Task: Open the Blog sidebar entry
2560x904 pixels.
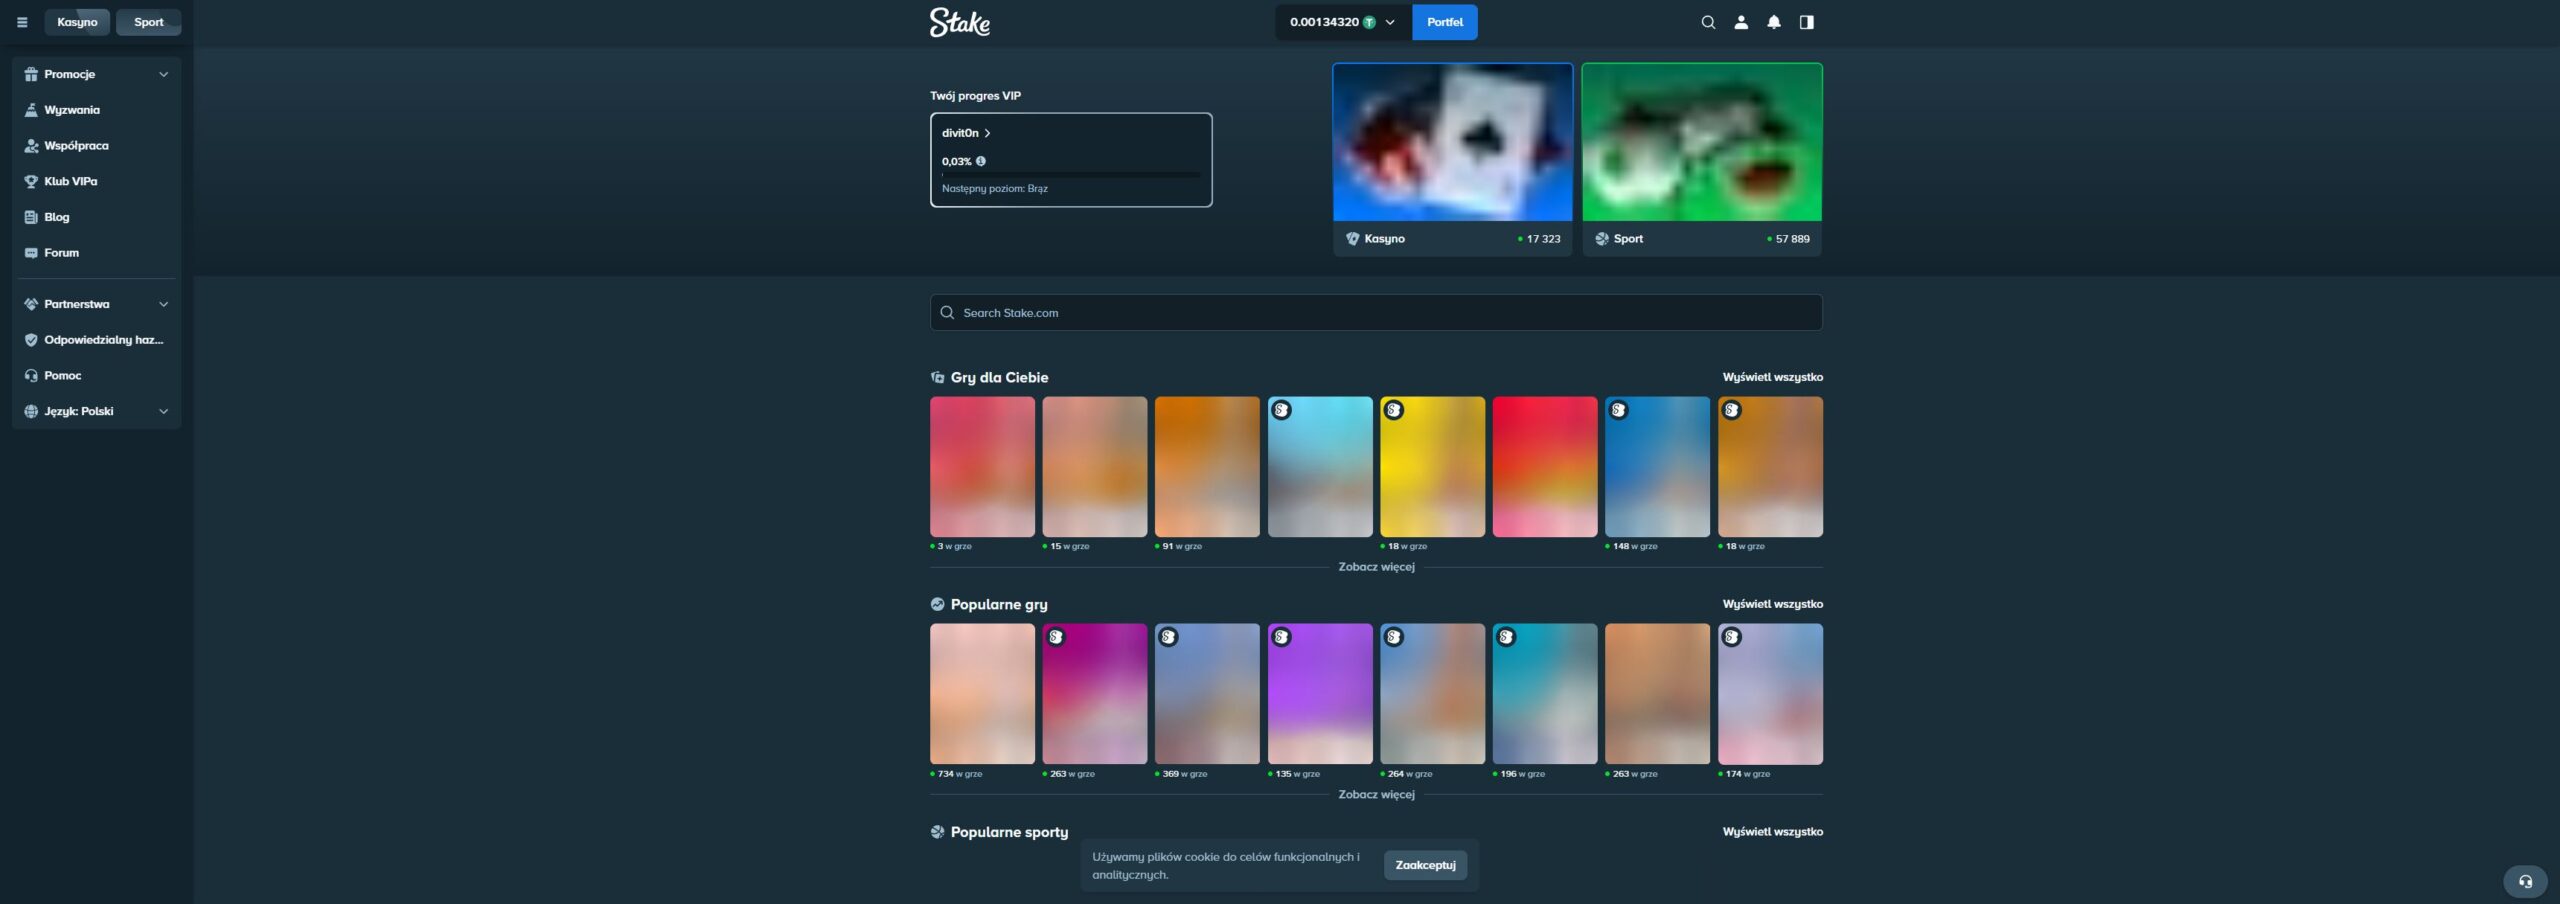Action: pos(96,217)
